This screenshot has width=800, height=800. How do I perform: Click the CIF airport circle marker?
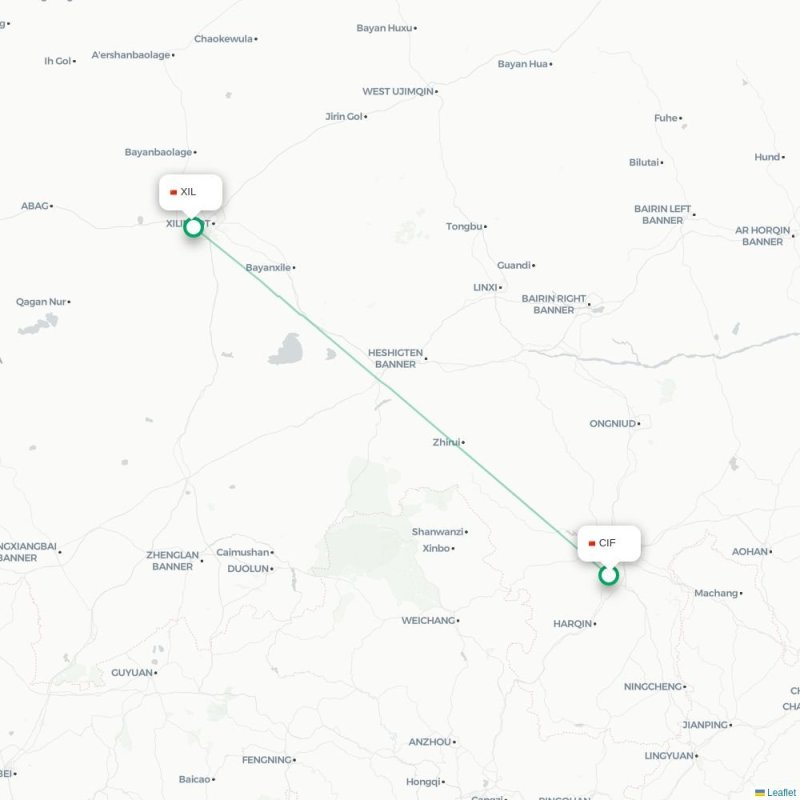click(608, 575)
